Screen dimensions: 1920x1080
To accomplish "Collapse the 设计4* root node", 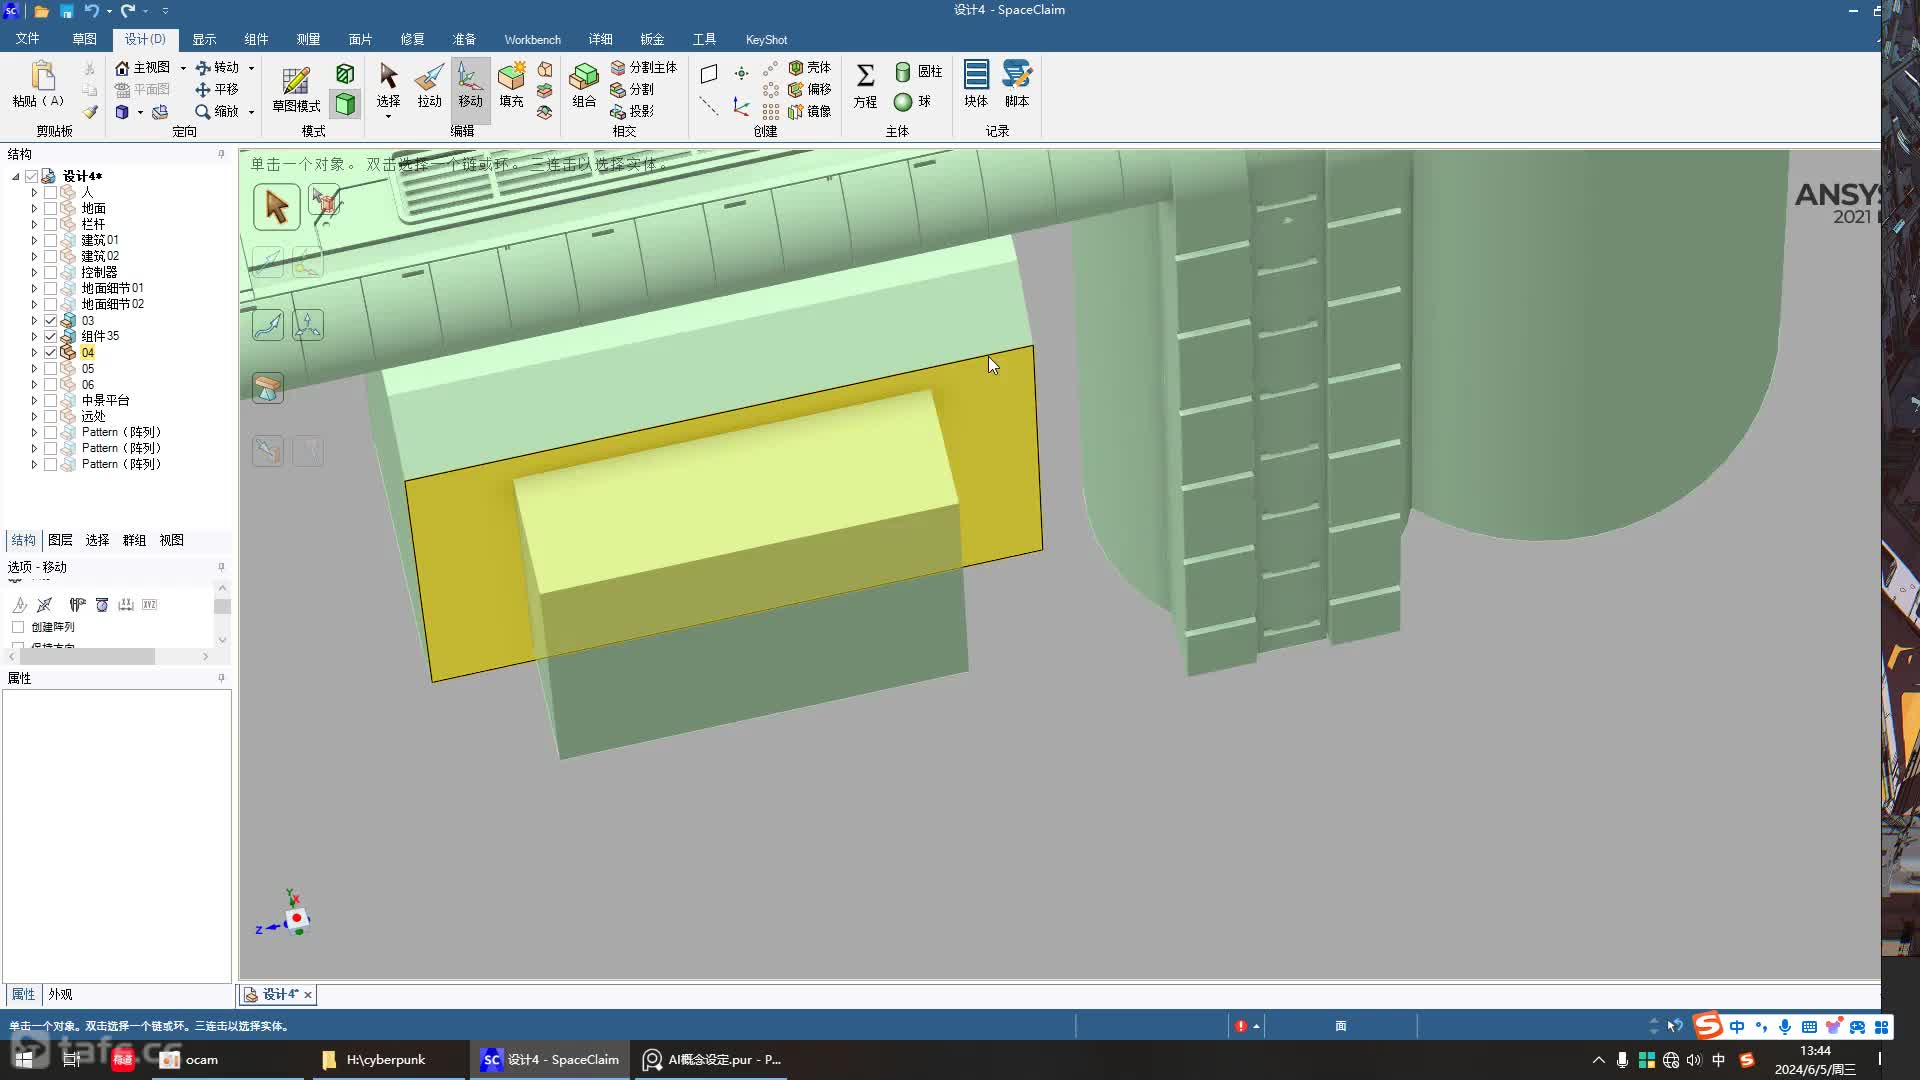I will (15, 177).
